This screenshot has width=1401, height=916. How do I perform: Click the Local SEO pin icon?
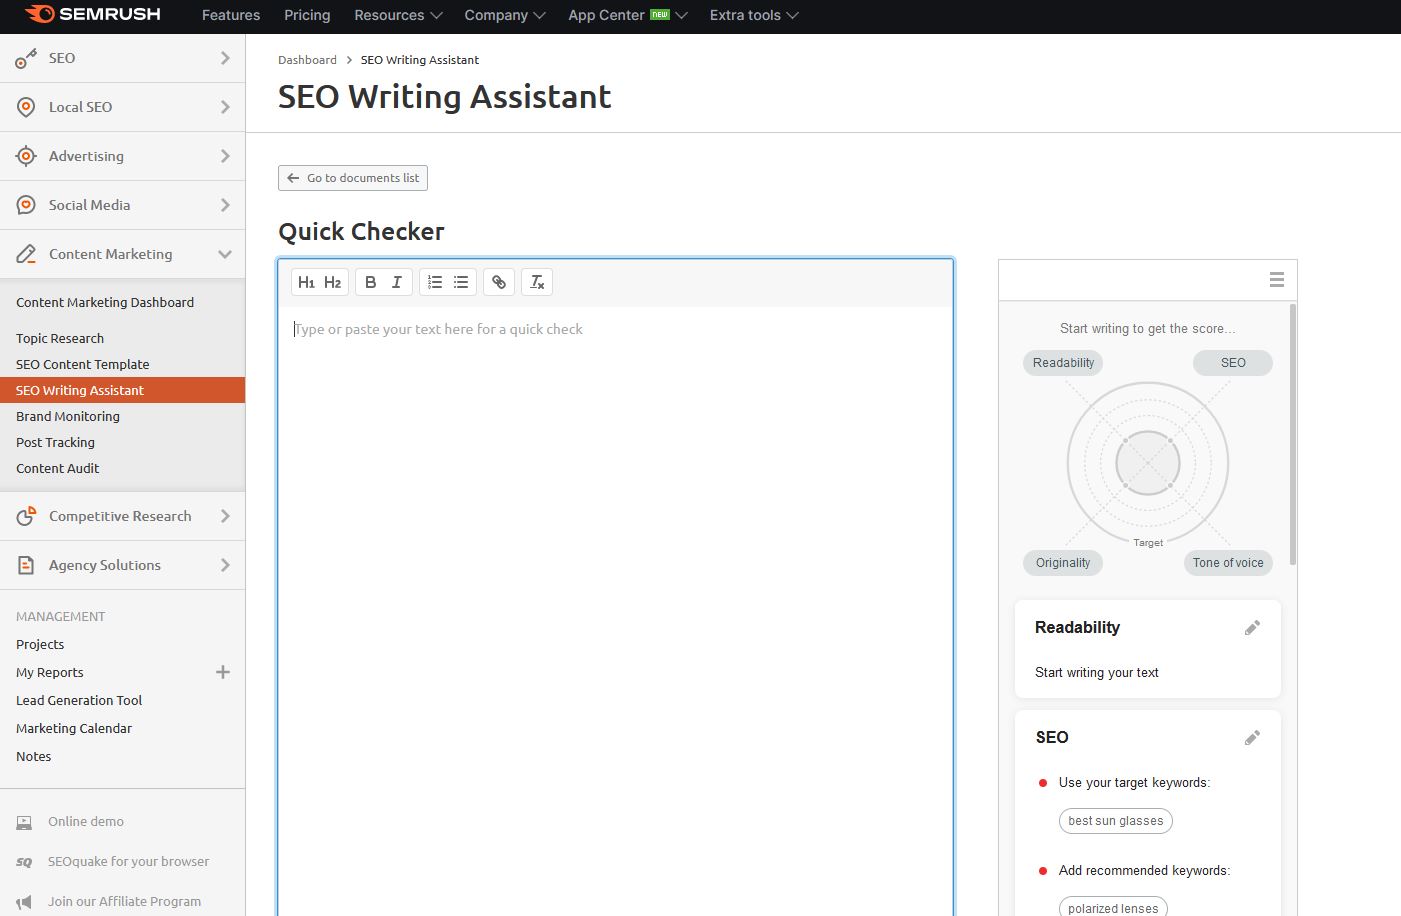tap(26, 107)
